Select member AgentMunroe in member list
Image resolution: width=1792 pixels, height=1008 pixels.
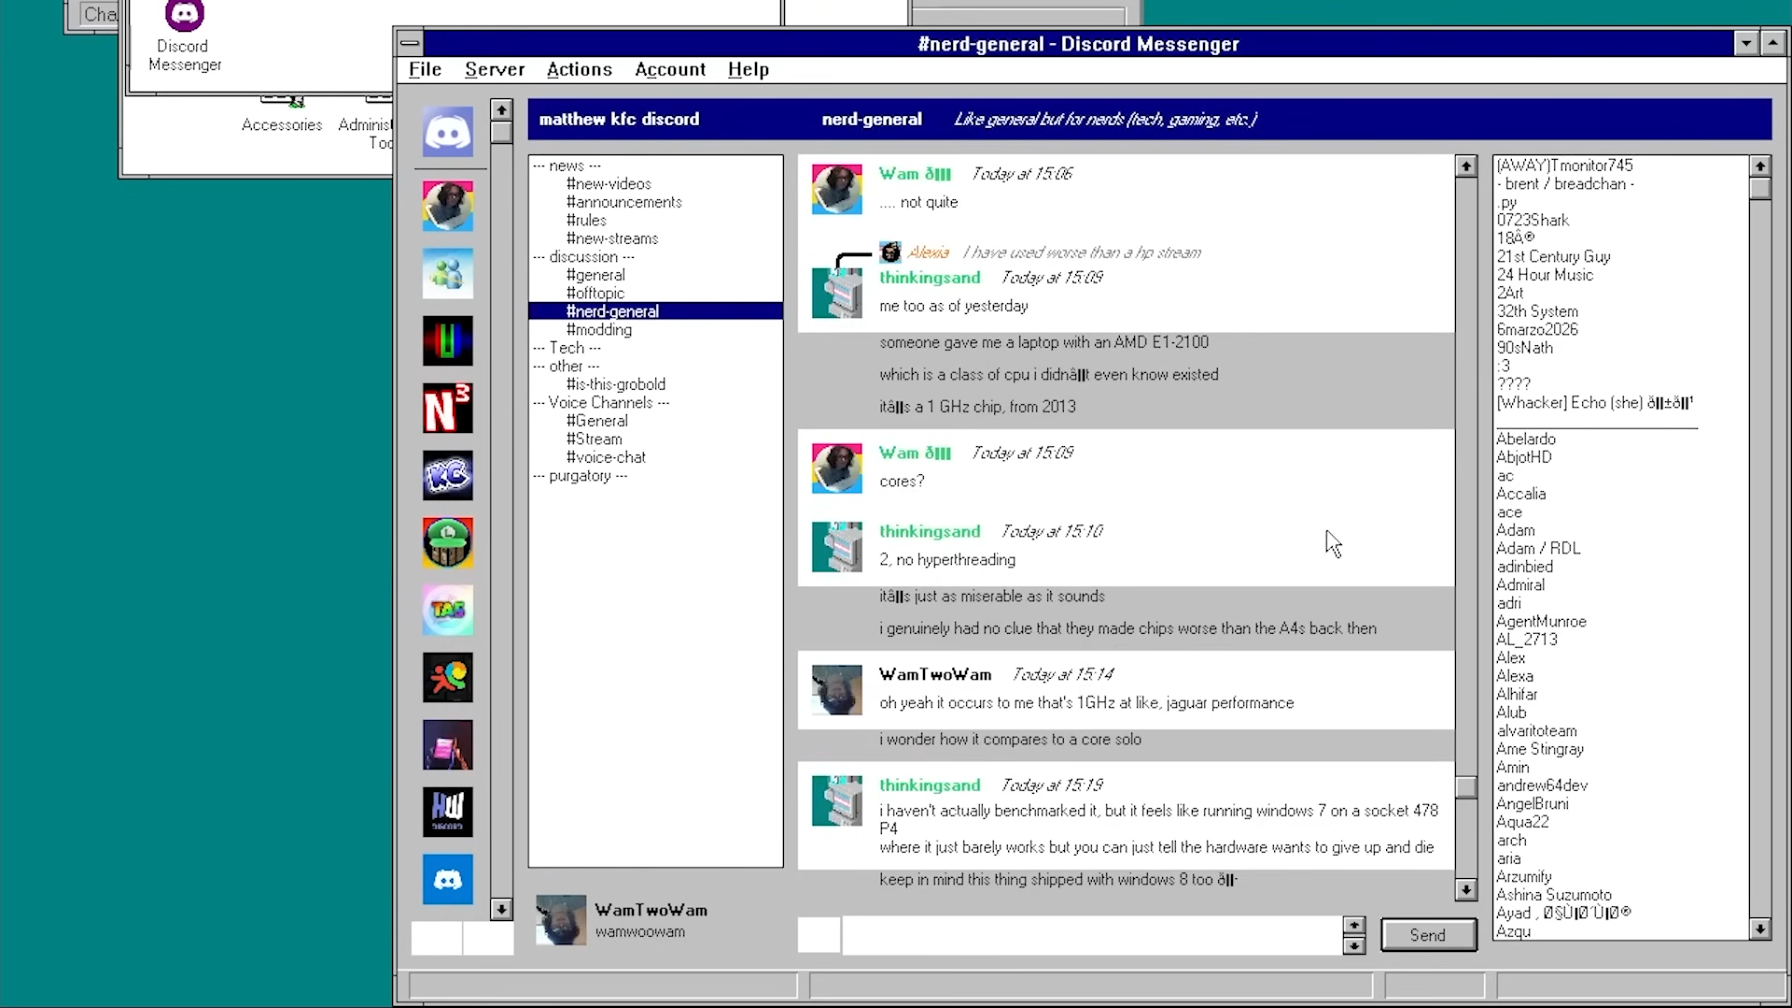click(x=1541, y=621)
